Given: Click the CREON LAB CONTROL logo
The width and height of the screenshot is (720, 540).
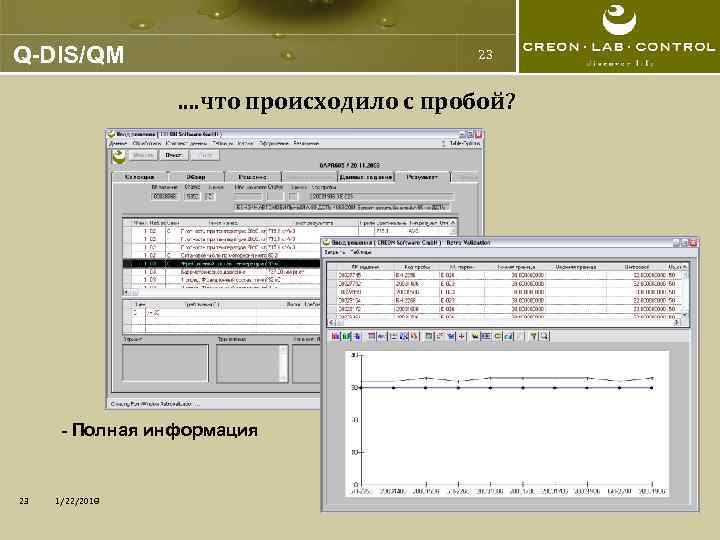Looking at the screenshot, I should 619,36.
